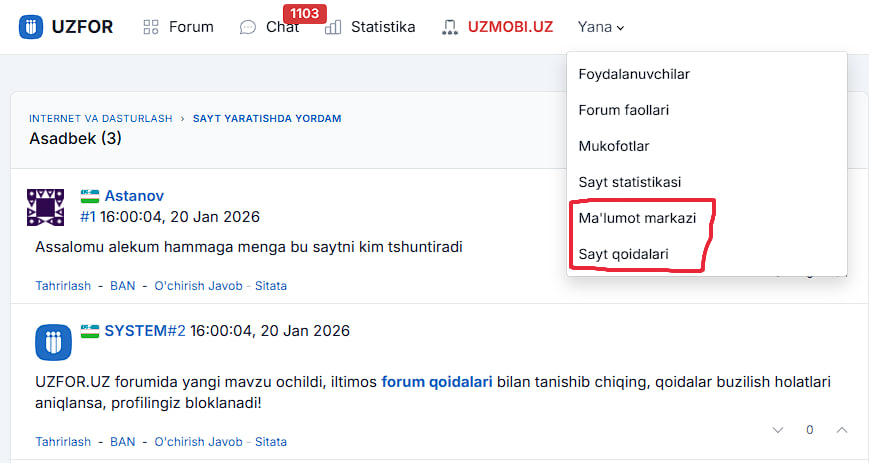This screenshot has height=463, width=869.
Task: Click the UZFOR logo icon
Action: pos(31,27)
